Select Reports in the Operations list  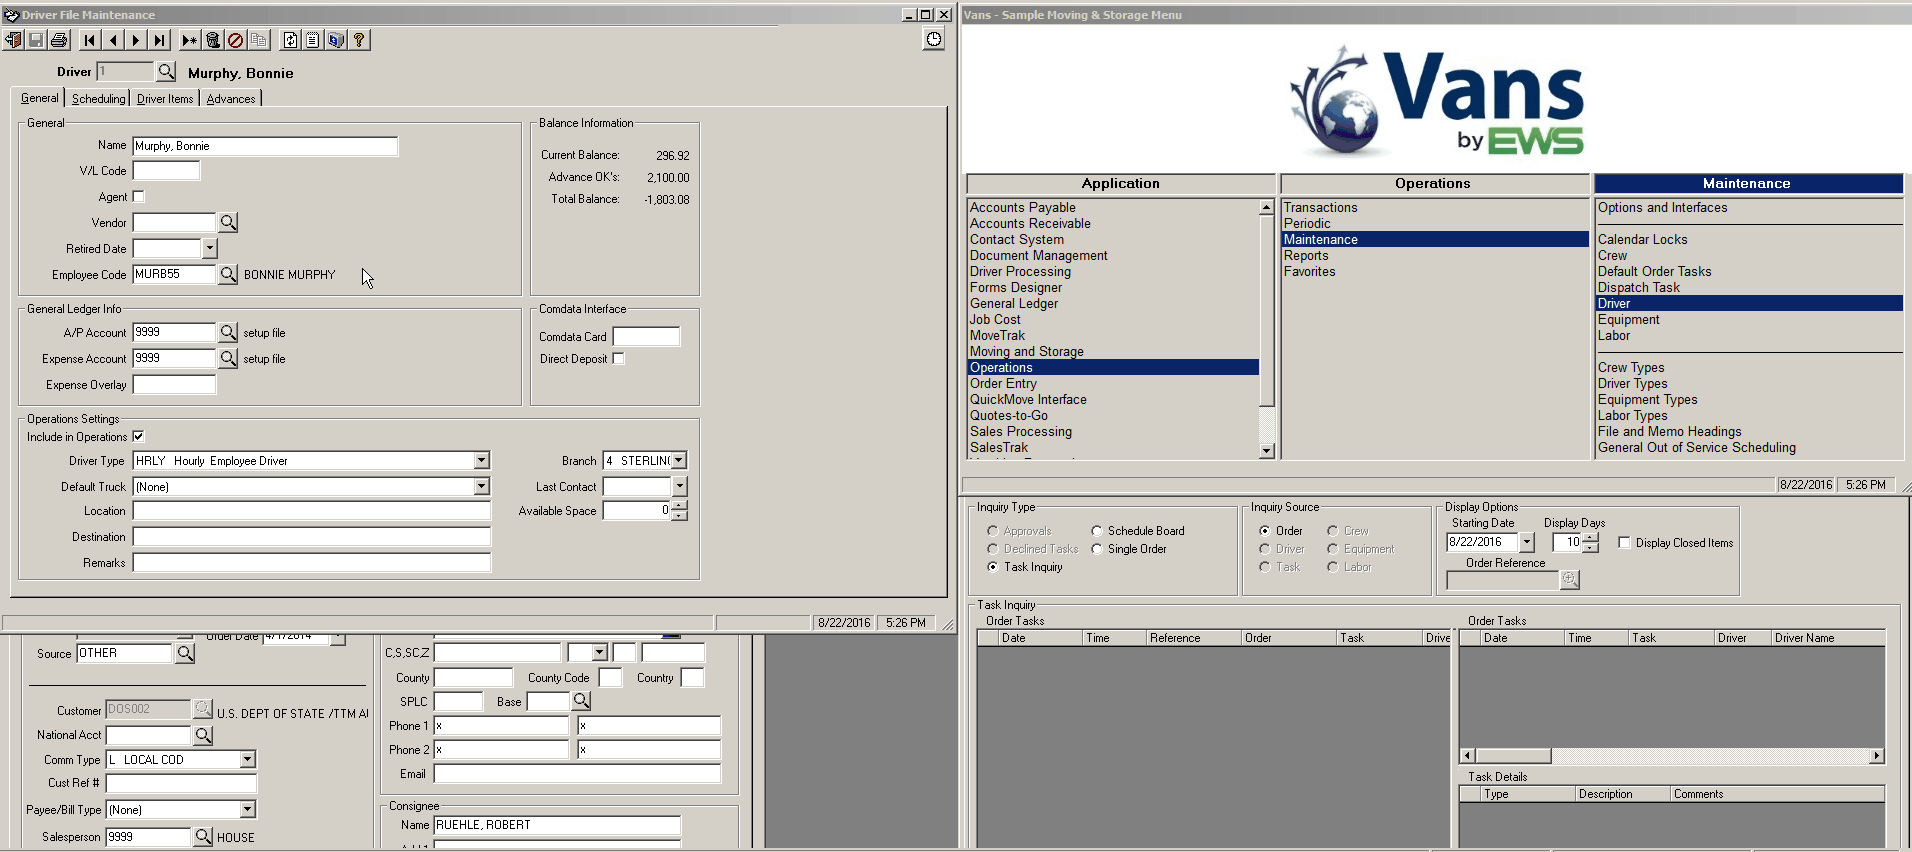(x=1306, y=255)
